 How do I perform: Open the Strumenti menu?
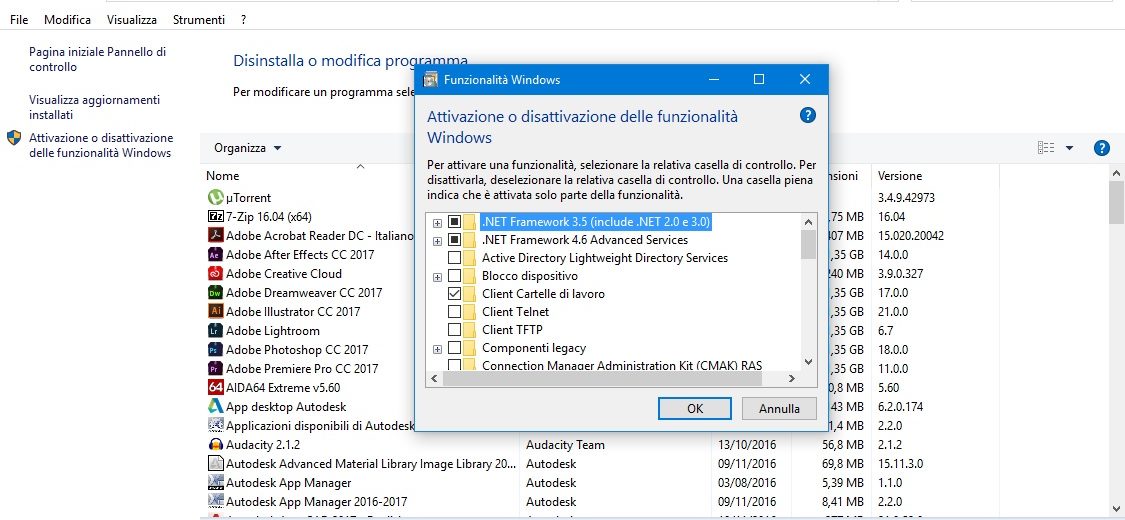(199, 20)
